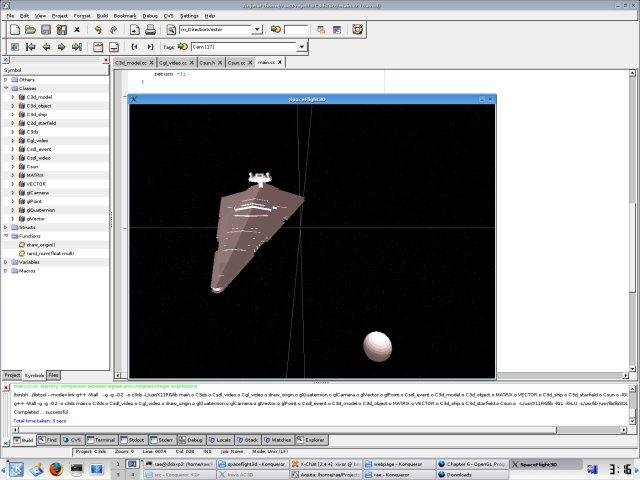The height and width of the screenshot is (480, 640).
Task: Collapse the Classes tree node
Action: (6, 88)
